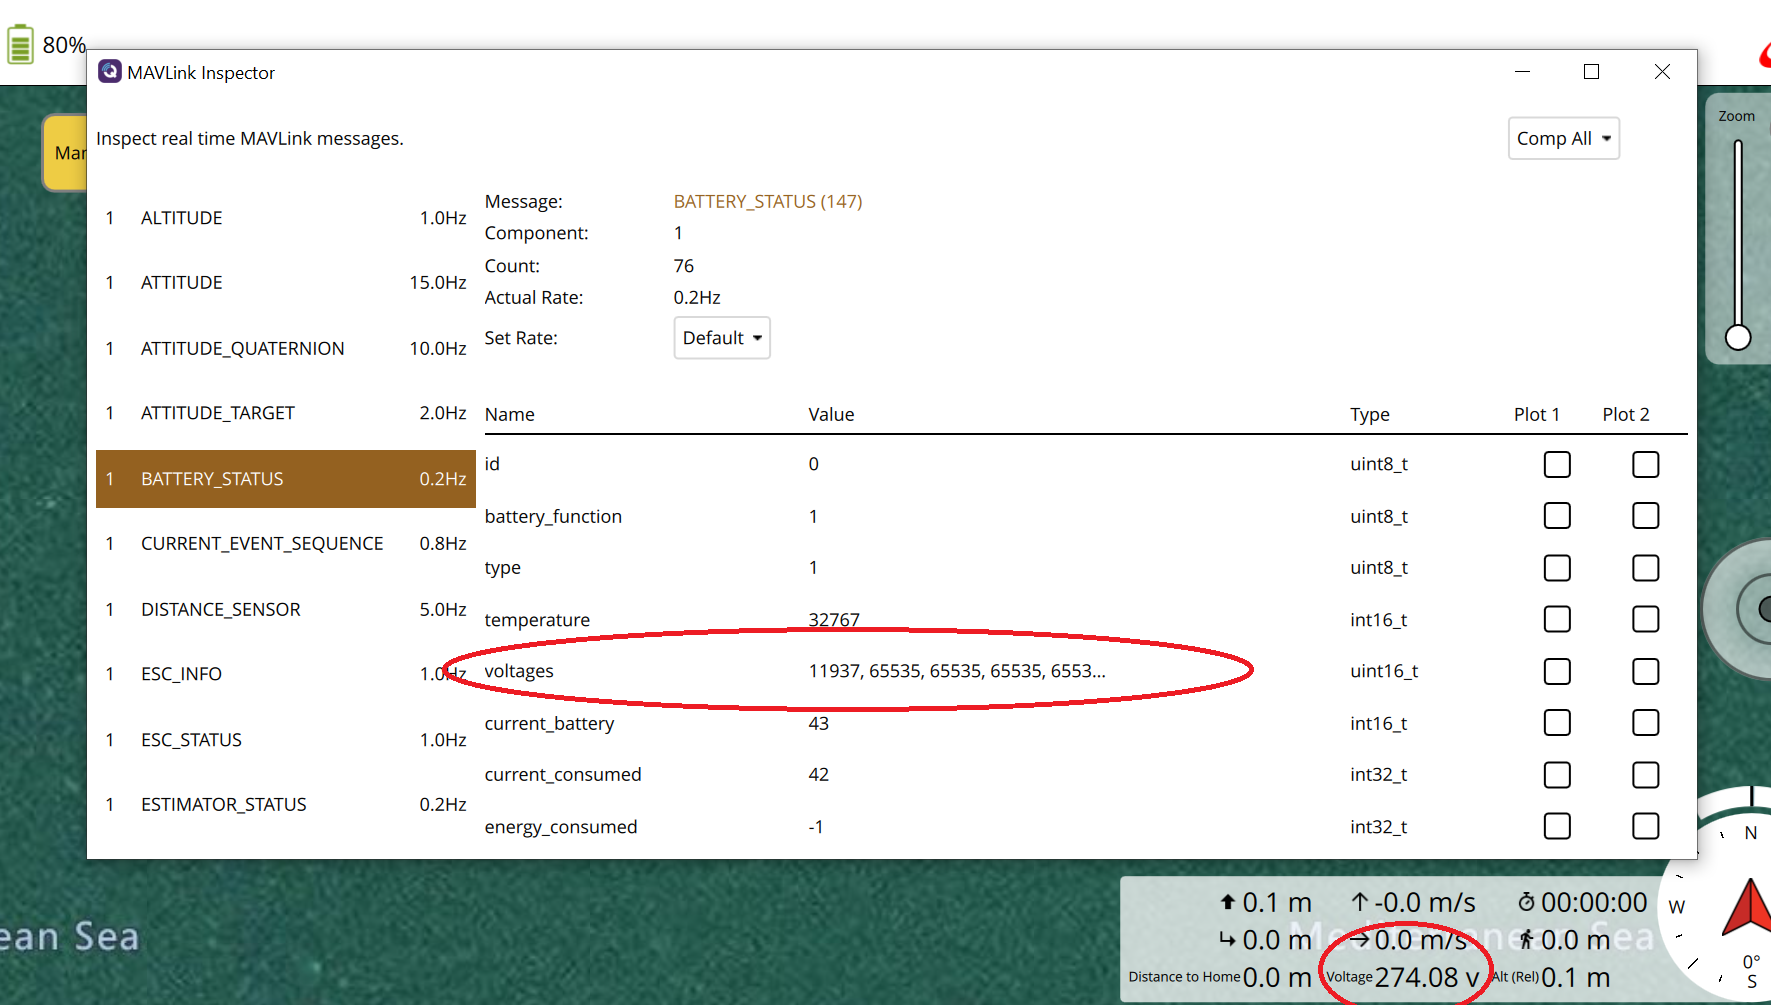Select the ESTIMATOR_STATUS message

coord(286,805)
